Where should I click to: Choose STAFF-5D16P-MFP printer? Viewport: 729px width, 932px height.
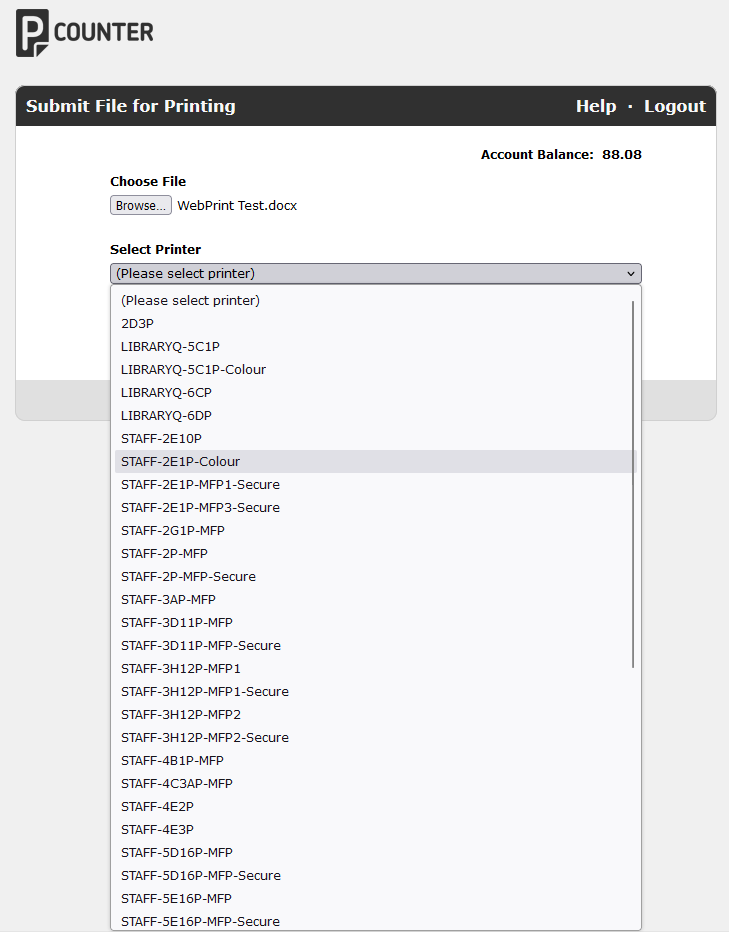(x=376, y=852)
